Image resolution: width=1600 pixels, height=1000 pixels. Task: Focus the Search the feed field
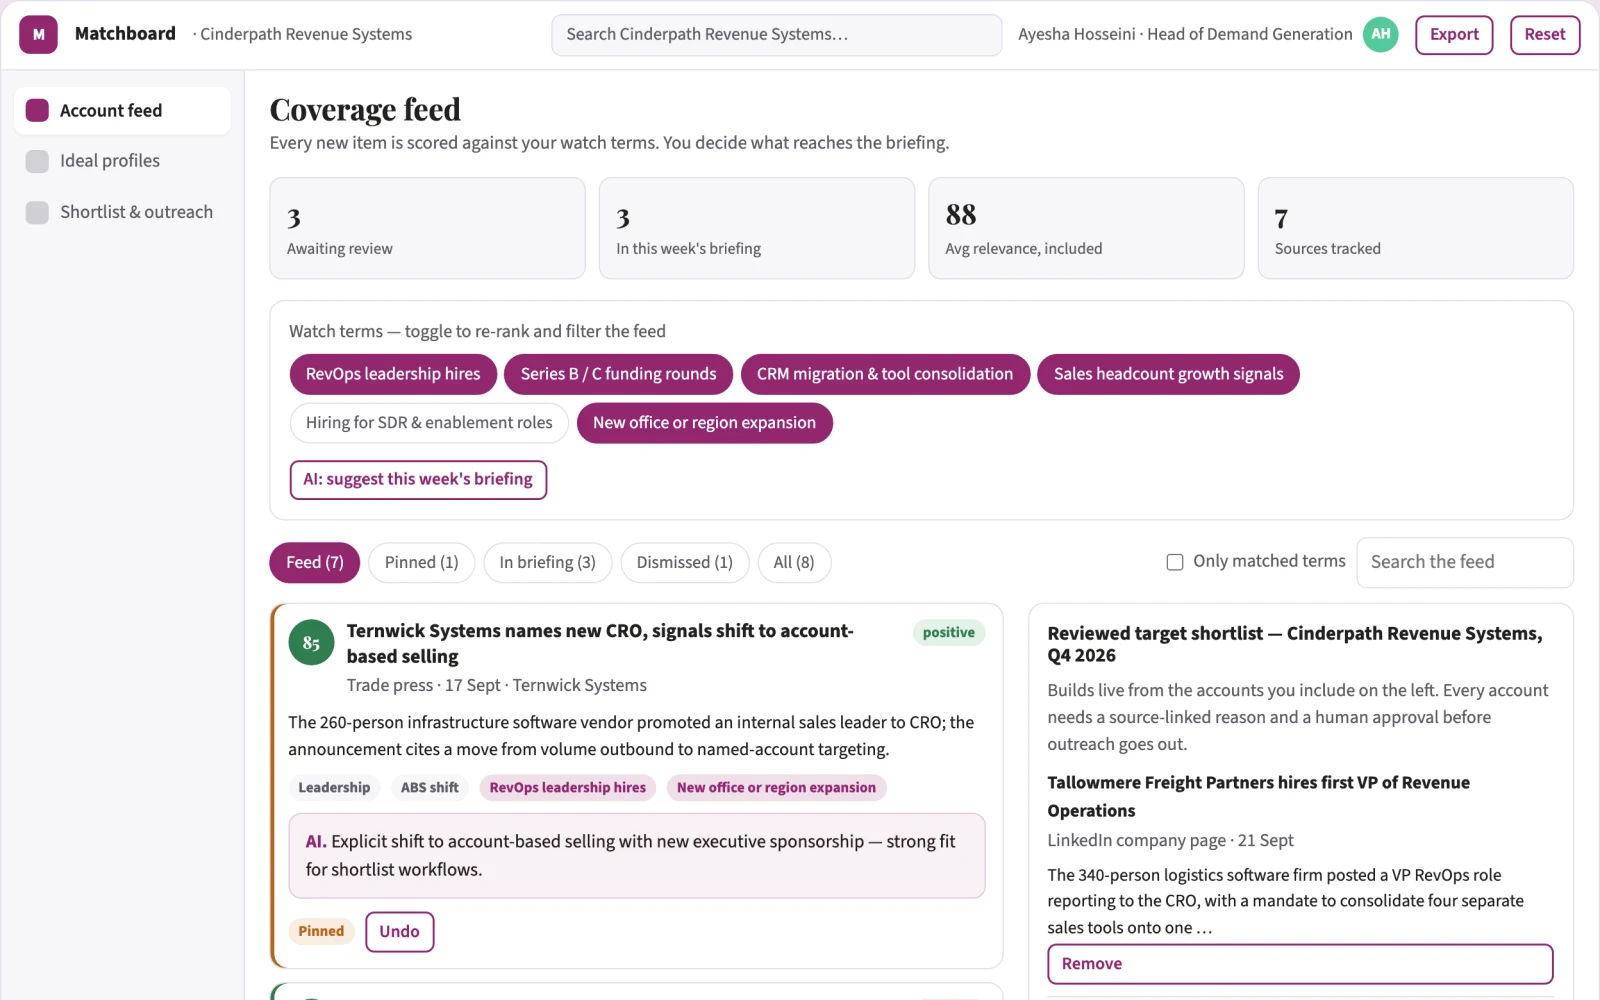1464,562
